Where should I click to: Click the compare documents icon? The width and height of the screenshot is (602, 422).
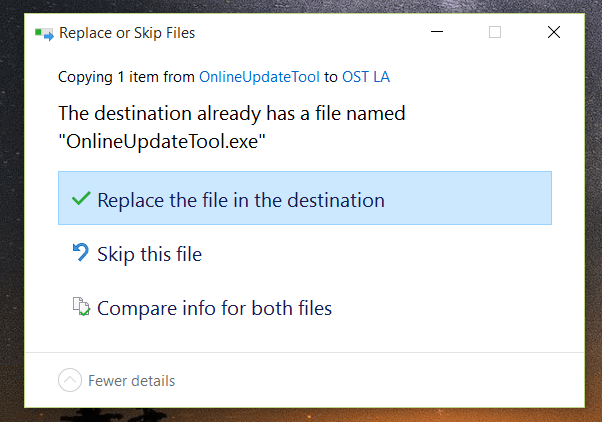coord(81,306)
